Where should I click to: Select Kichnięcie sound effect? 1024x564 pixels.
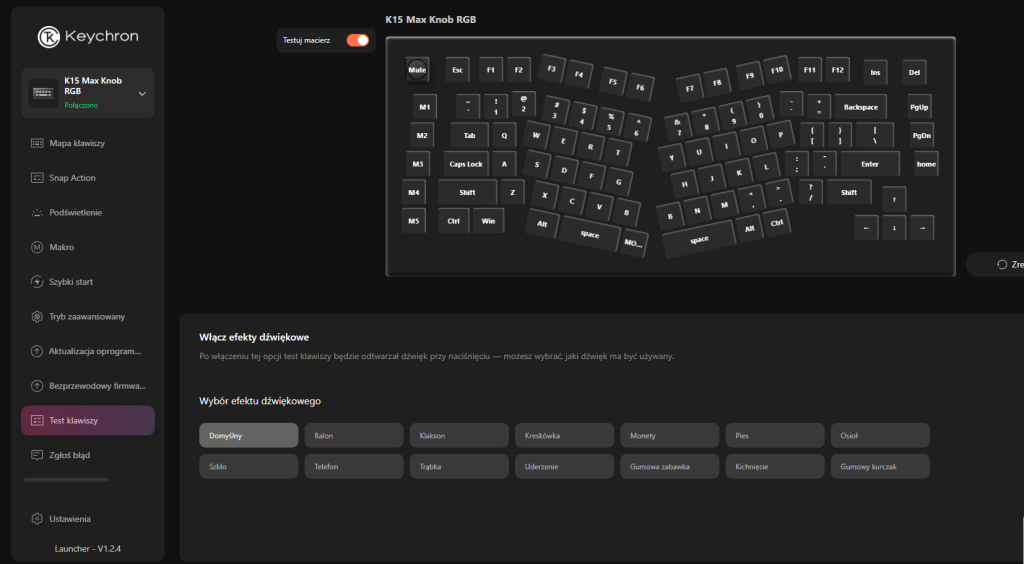(x=775, y=467)
